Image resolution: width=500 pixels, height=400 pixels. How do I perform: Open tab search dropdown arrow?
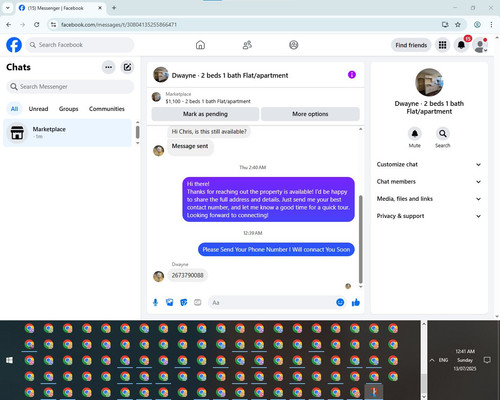8,8
